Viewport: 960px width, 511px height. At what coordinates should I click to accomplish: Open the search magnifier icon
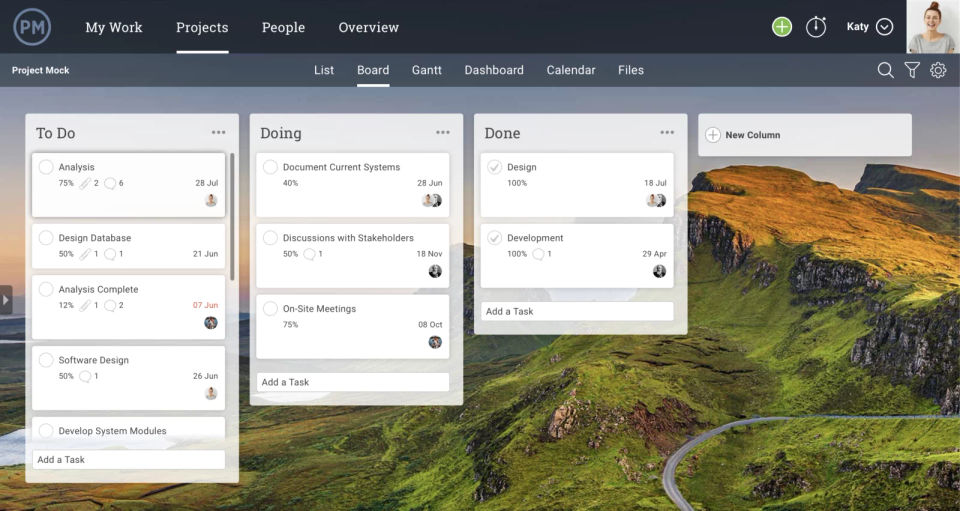885,70
